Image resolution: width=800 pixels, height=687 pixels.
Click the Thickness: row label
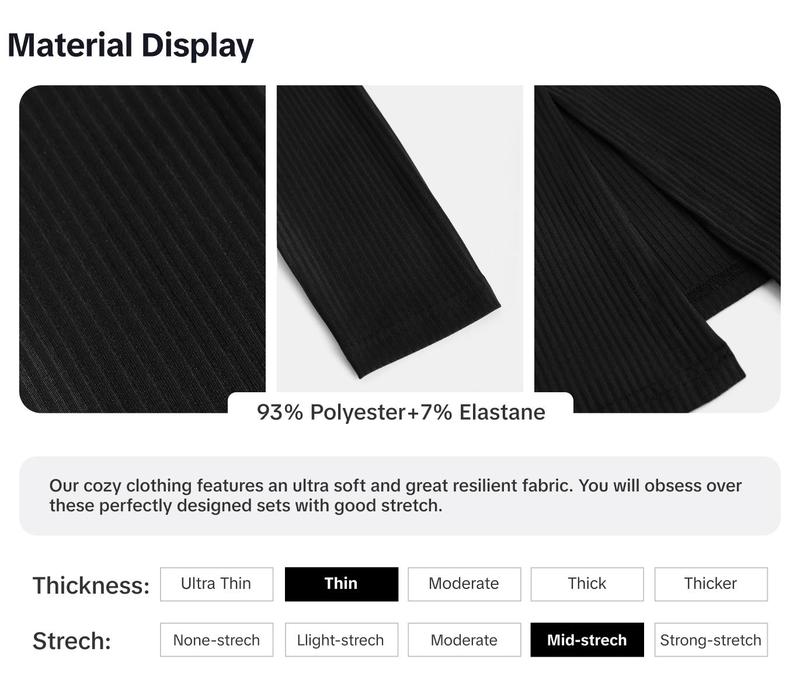(x=91, y=586)
